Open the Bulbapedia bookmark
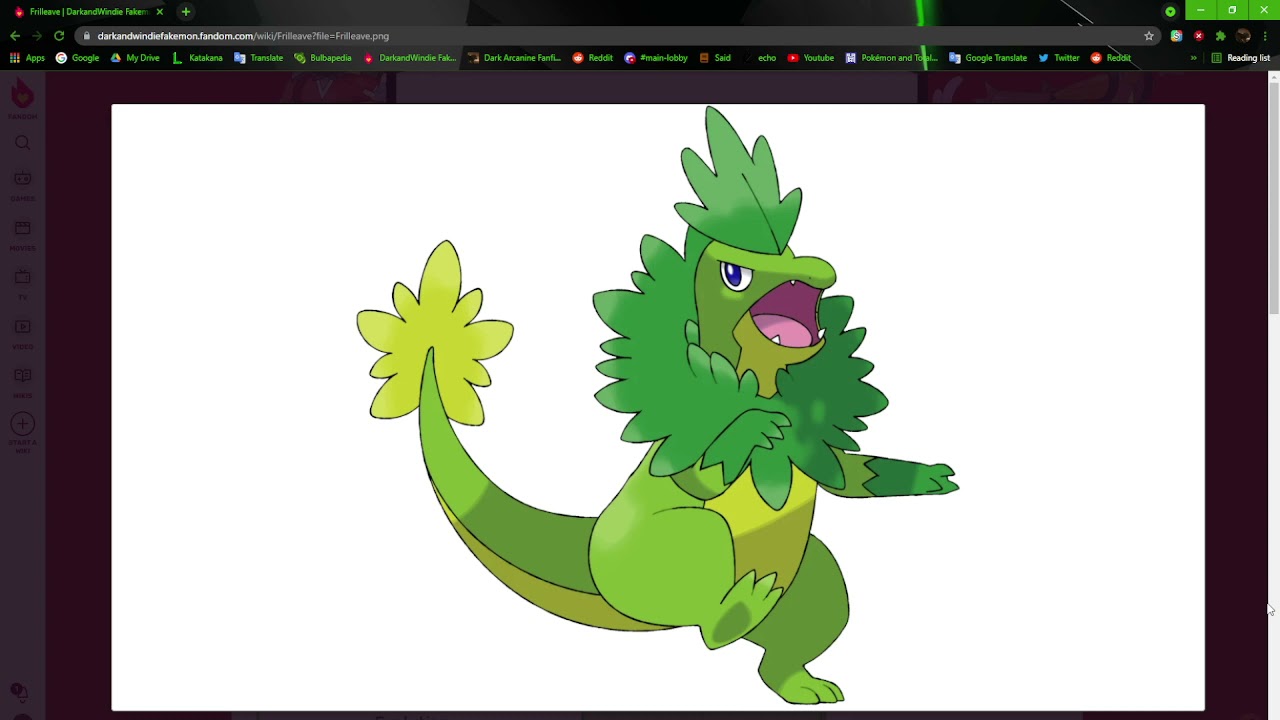 tap(322, 58)
